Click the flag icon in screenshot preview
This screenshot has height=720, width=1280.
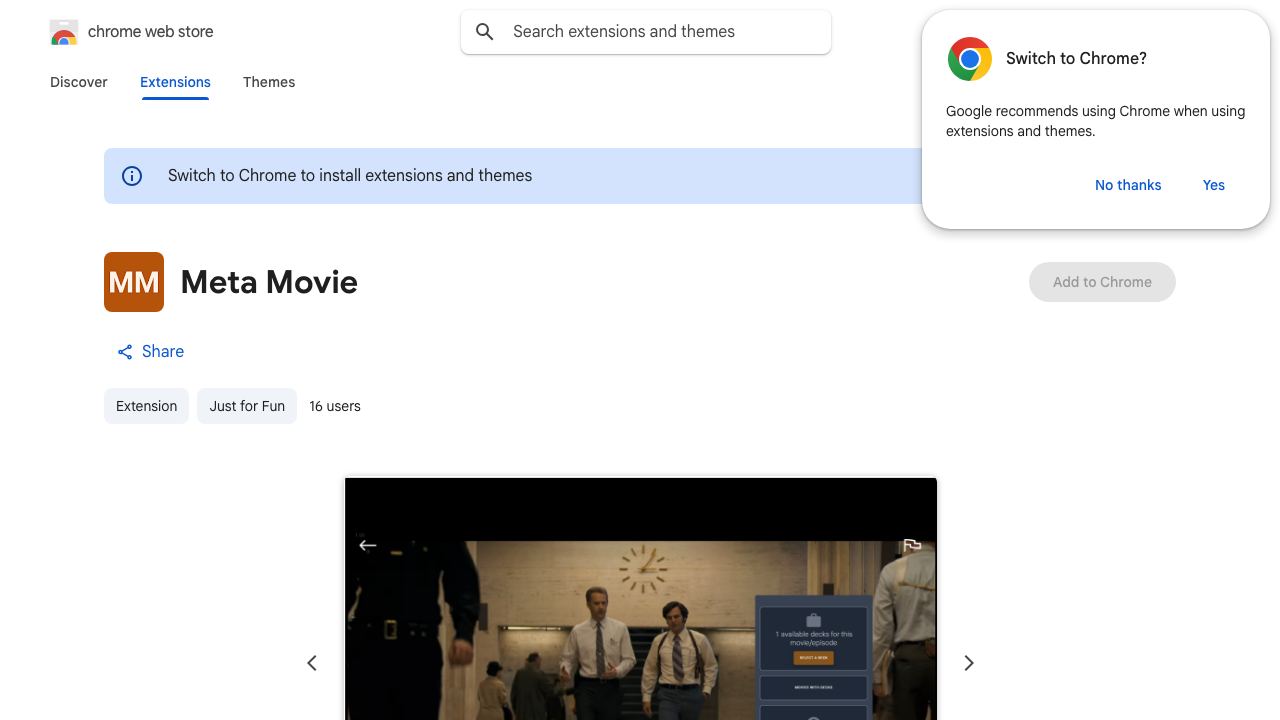[912, 545]
